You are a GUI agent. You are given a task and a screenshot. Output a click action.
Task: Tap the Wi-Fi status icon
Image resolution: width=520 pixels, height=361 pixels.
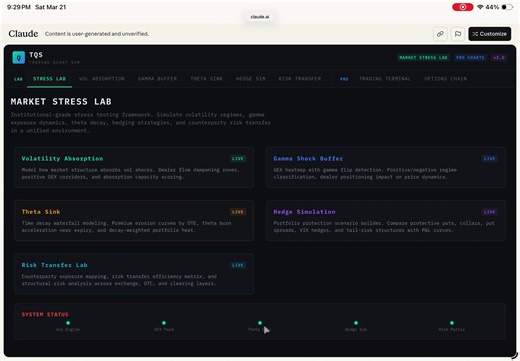pyautogui.click(x=480, y=7)
